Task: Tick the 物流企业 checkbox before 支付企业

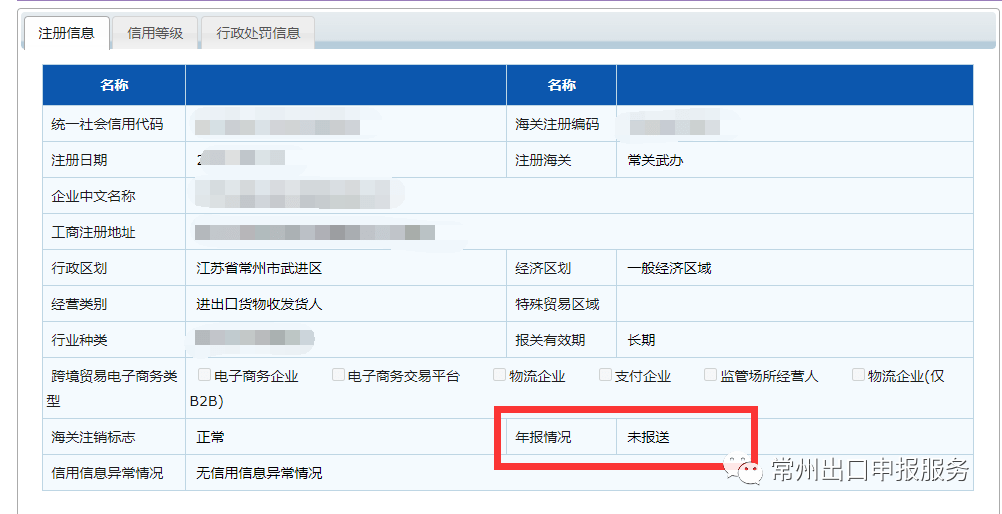Action: 499,375
